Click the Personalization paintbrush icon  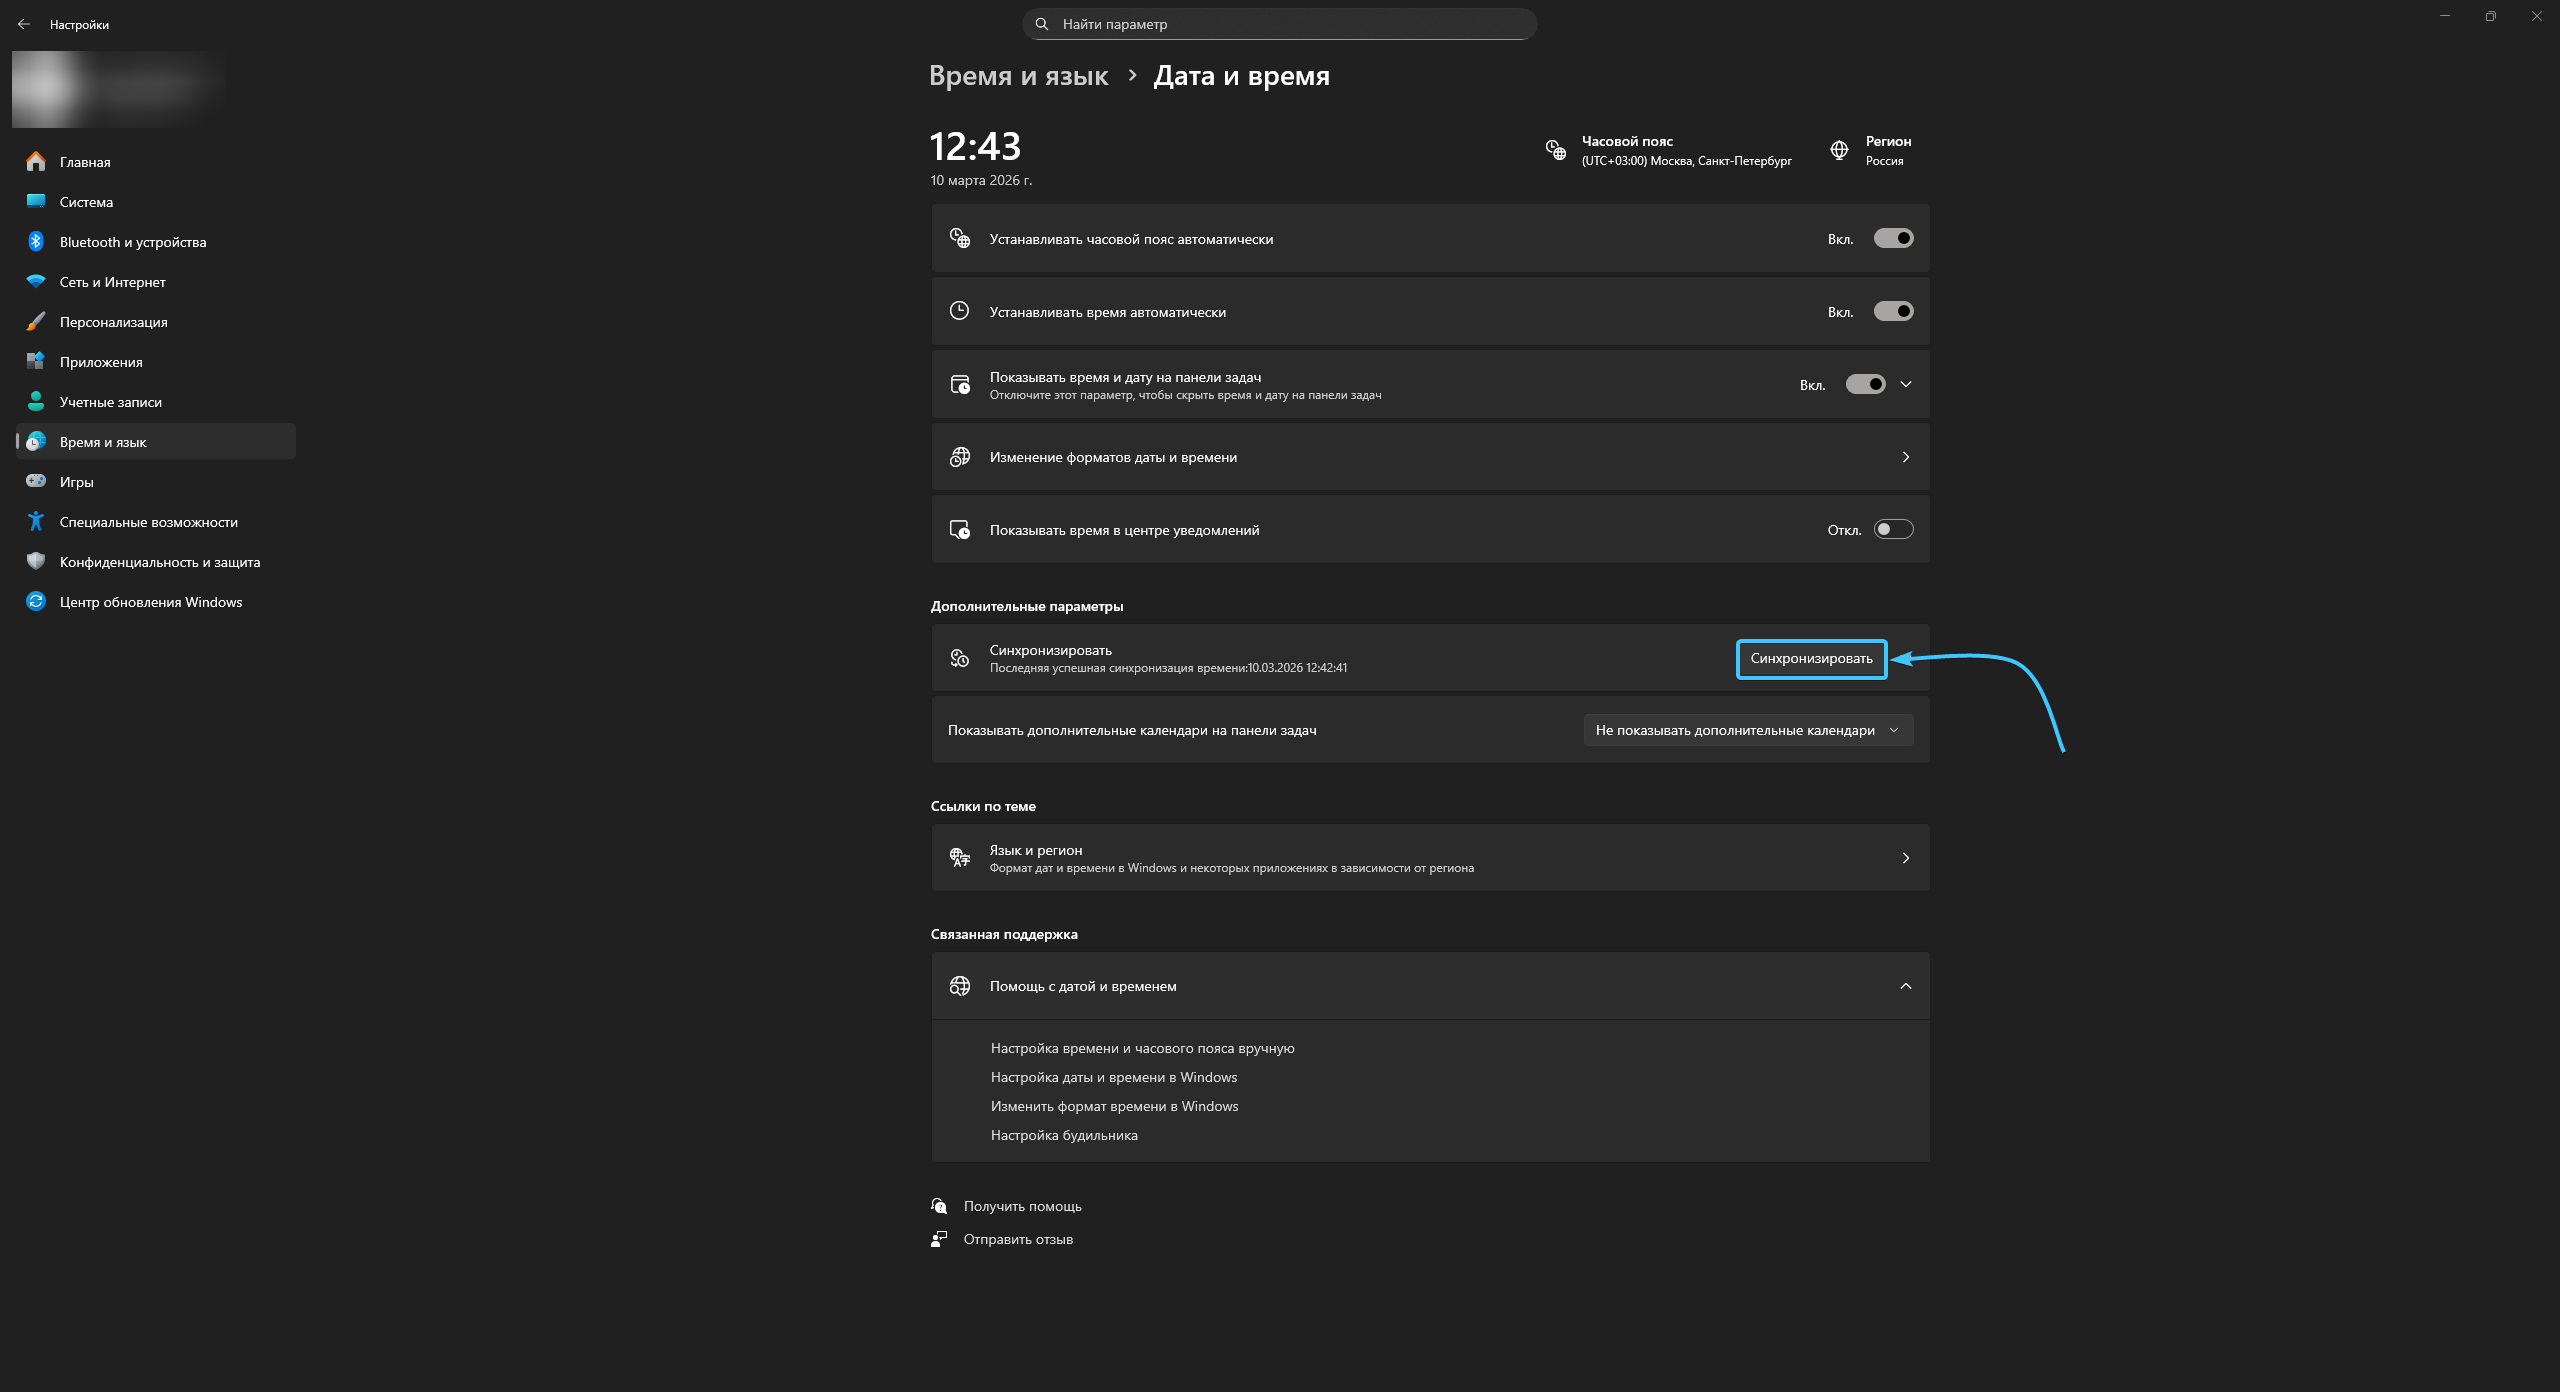tap(36, 321)
